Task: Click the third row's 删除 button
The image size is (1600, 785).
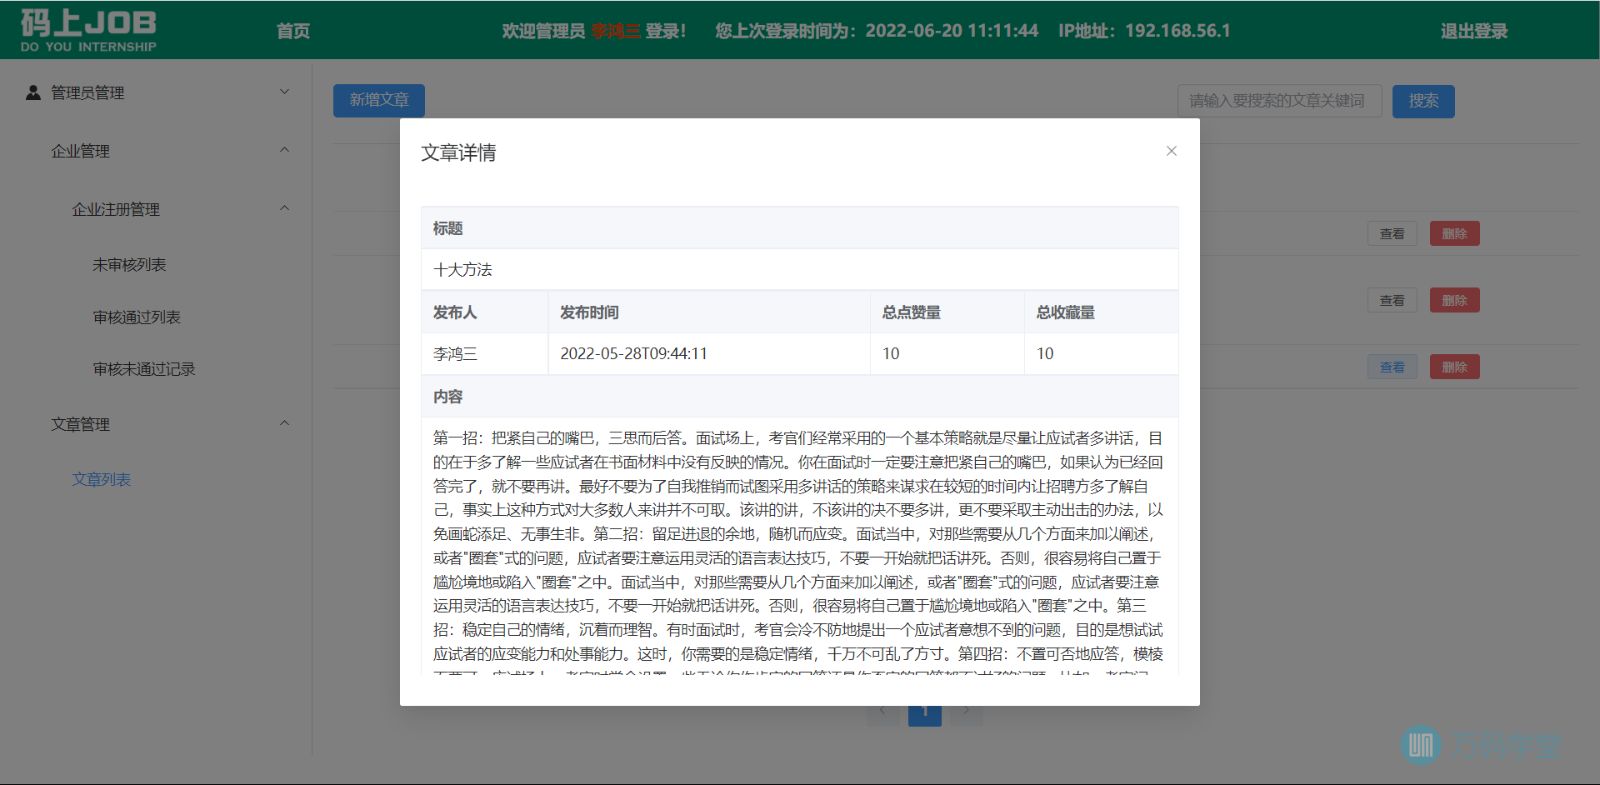Action: [x=1454, y=367]
